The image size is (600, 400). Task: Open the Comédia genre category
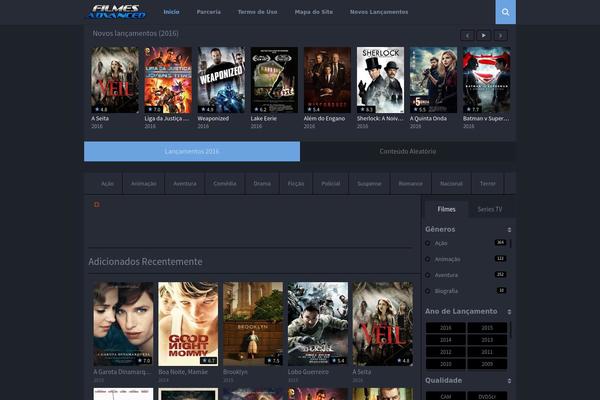pyautogui.click(x=225, y=184)
